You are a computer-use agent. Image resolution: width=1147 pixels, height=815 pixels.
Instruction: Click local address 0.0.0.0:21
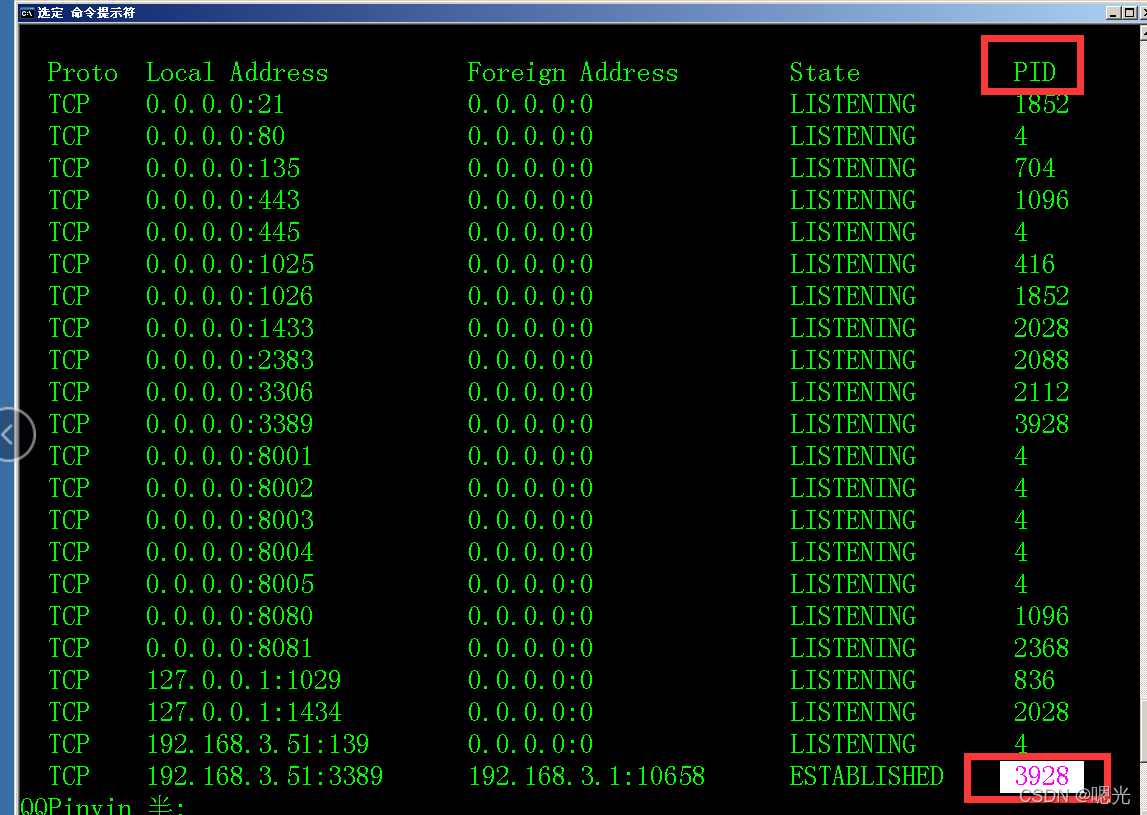[215, 104]
